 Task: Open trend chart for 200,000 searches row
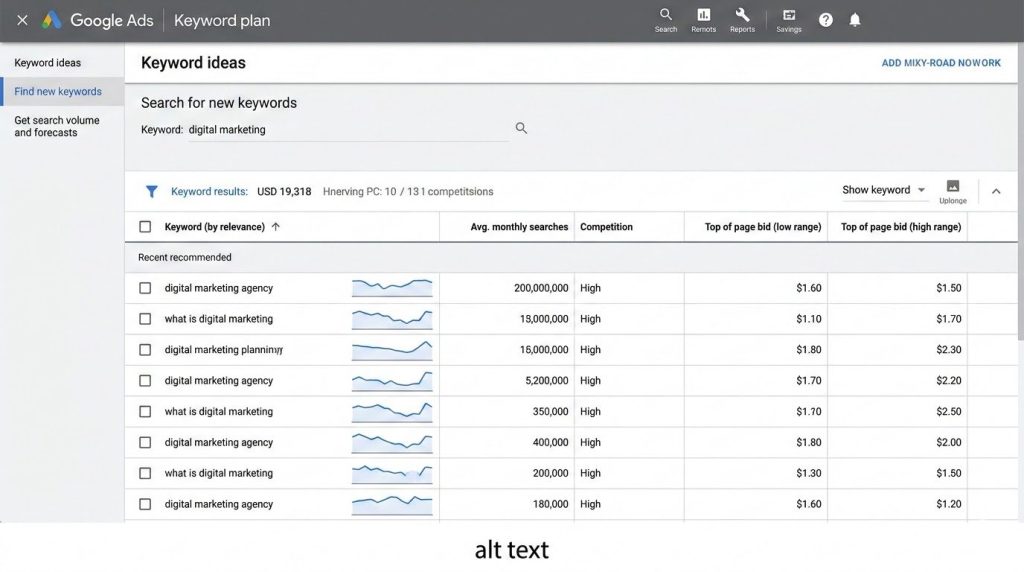(x=392, y=473)
